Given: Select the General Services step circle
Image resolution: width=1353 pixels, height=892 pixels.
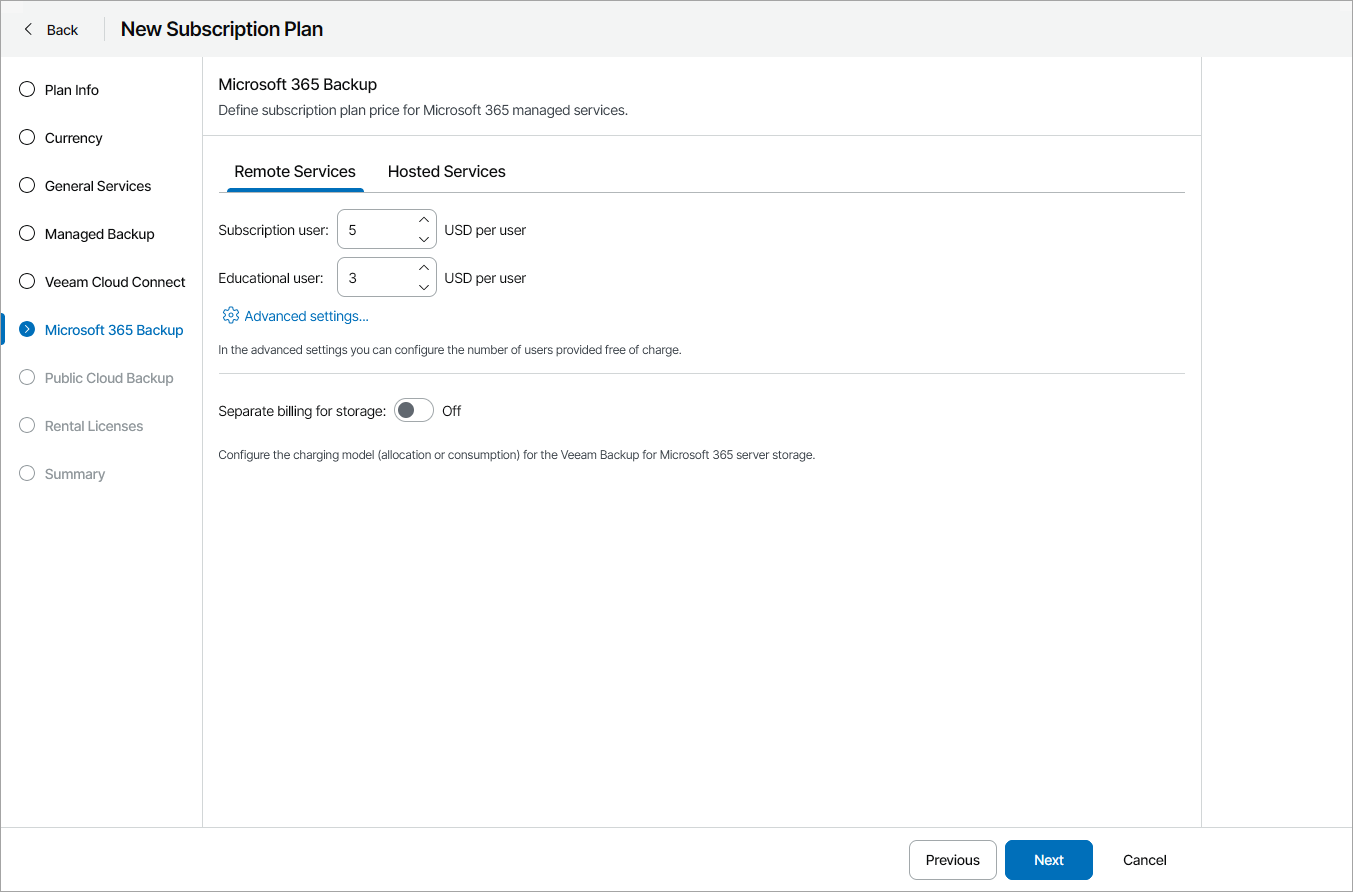Looking at the screenshot, I should click(26, 185).
